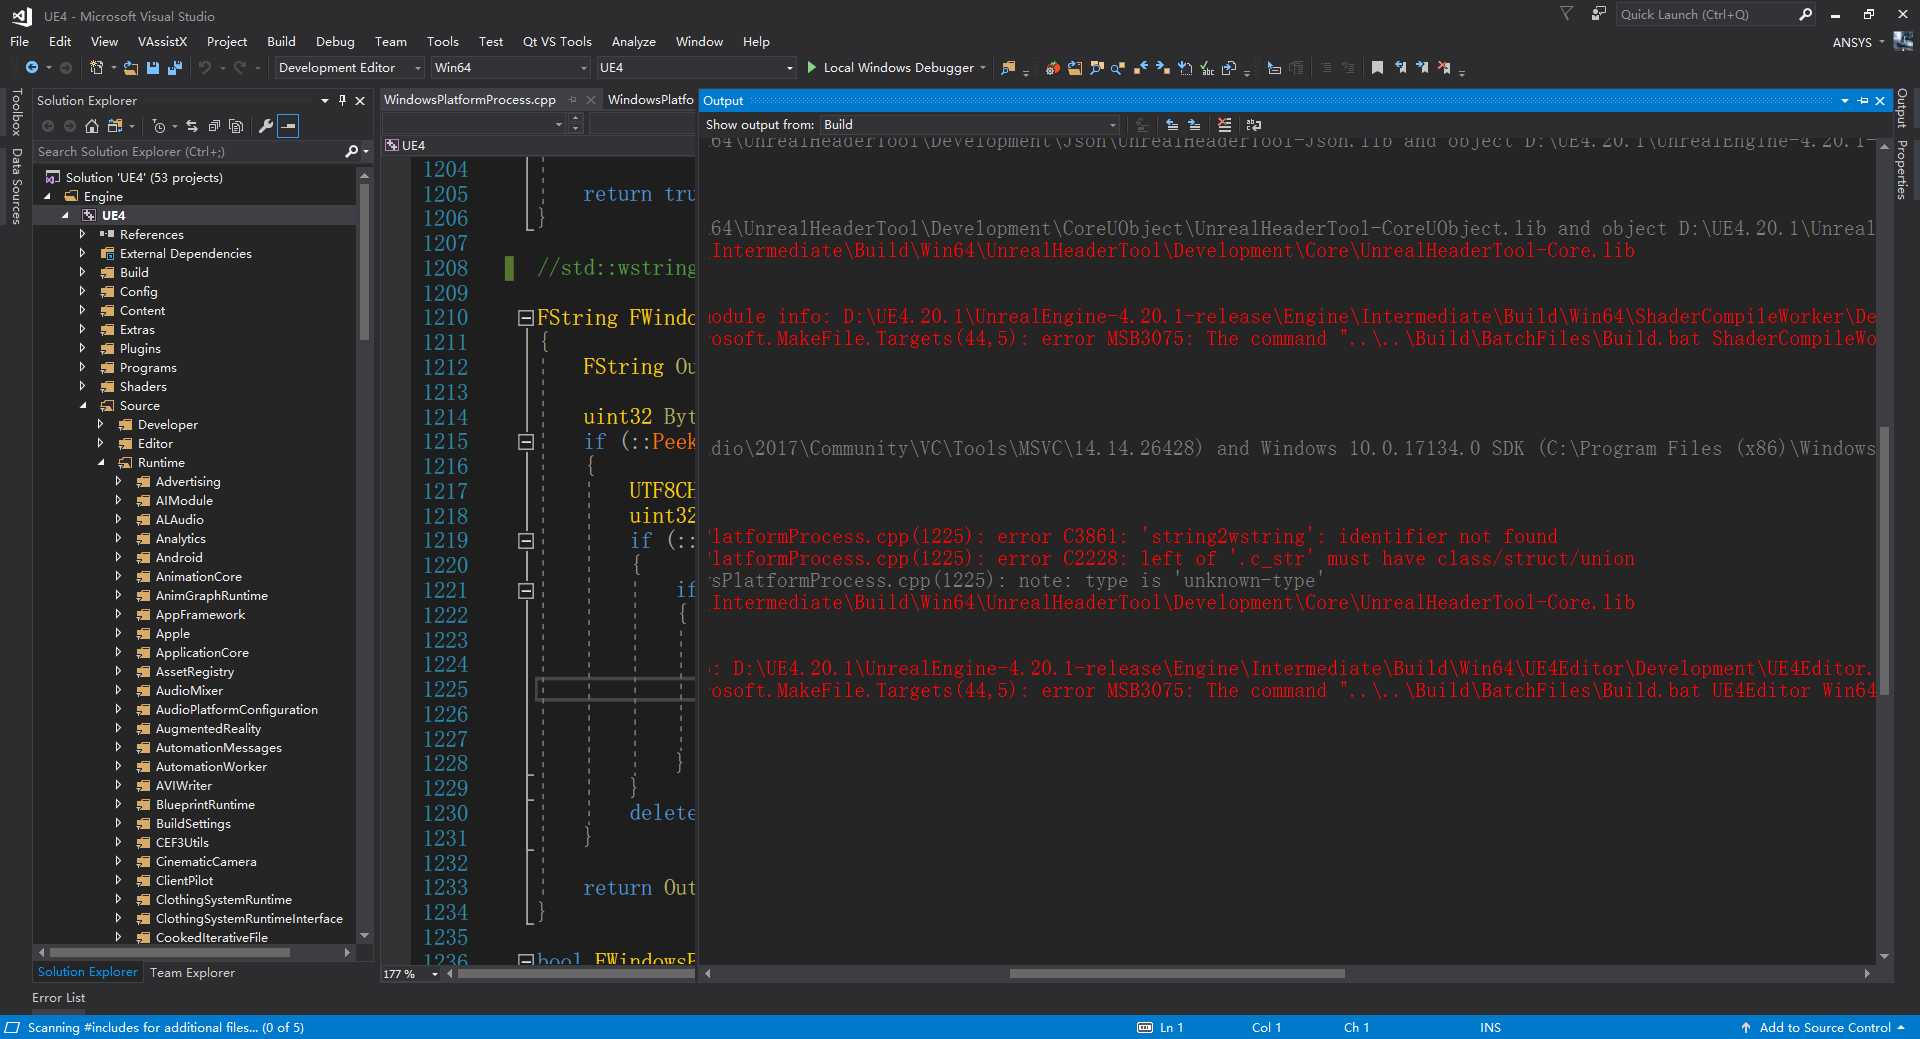Click the New Project icon in toolbar
1920x1039 pixels.
point(96,68)
